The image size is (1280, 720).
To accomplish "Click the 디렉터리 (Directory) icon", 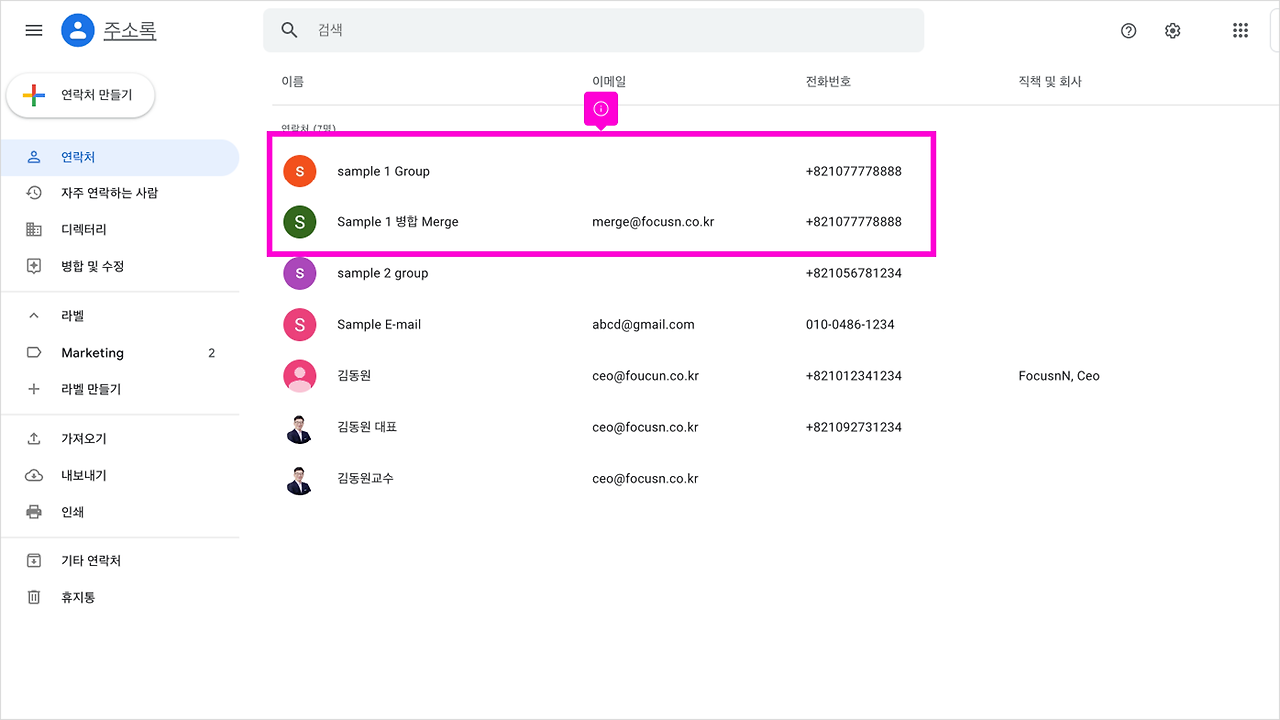I will click(x=33, y=229).
